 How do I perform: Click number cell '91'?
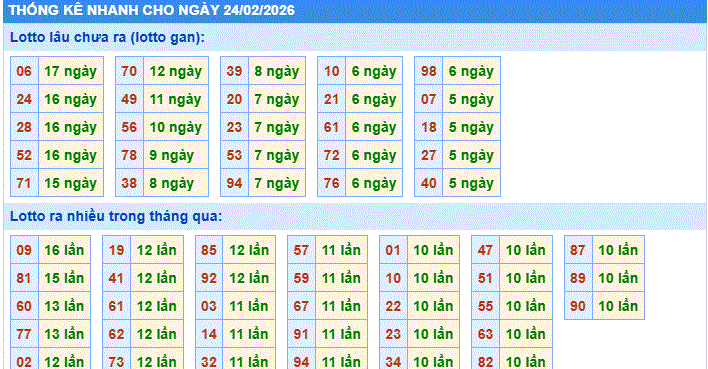point(301,334)
